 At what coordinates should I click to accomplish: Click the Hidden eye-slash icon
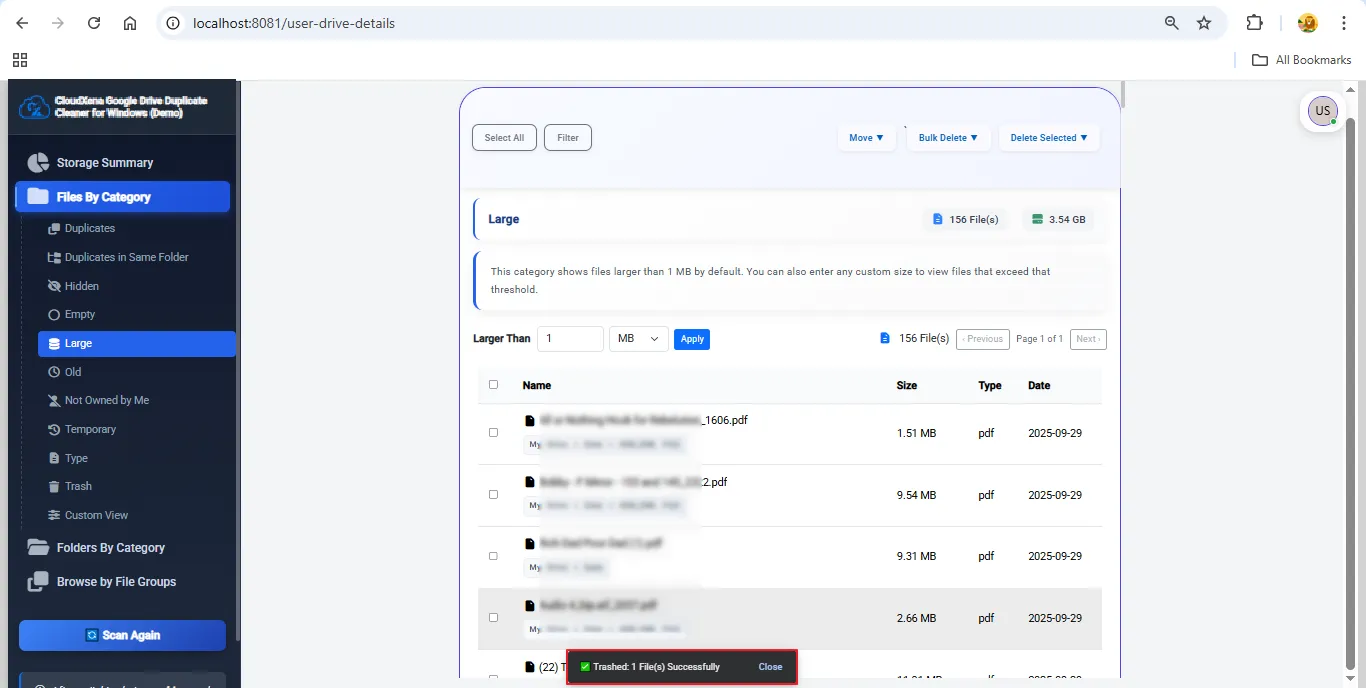[x=54, y=286]
